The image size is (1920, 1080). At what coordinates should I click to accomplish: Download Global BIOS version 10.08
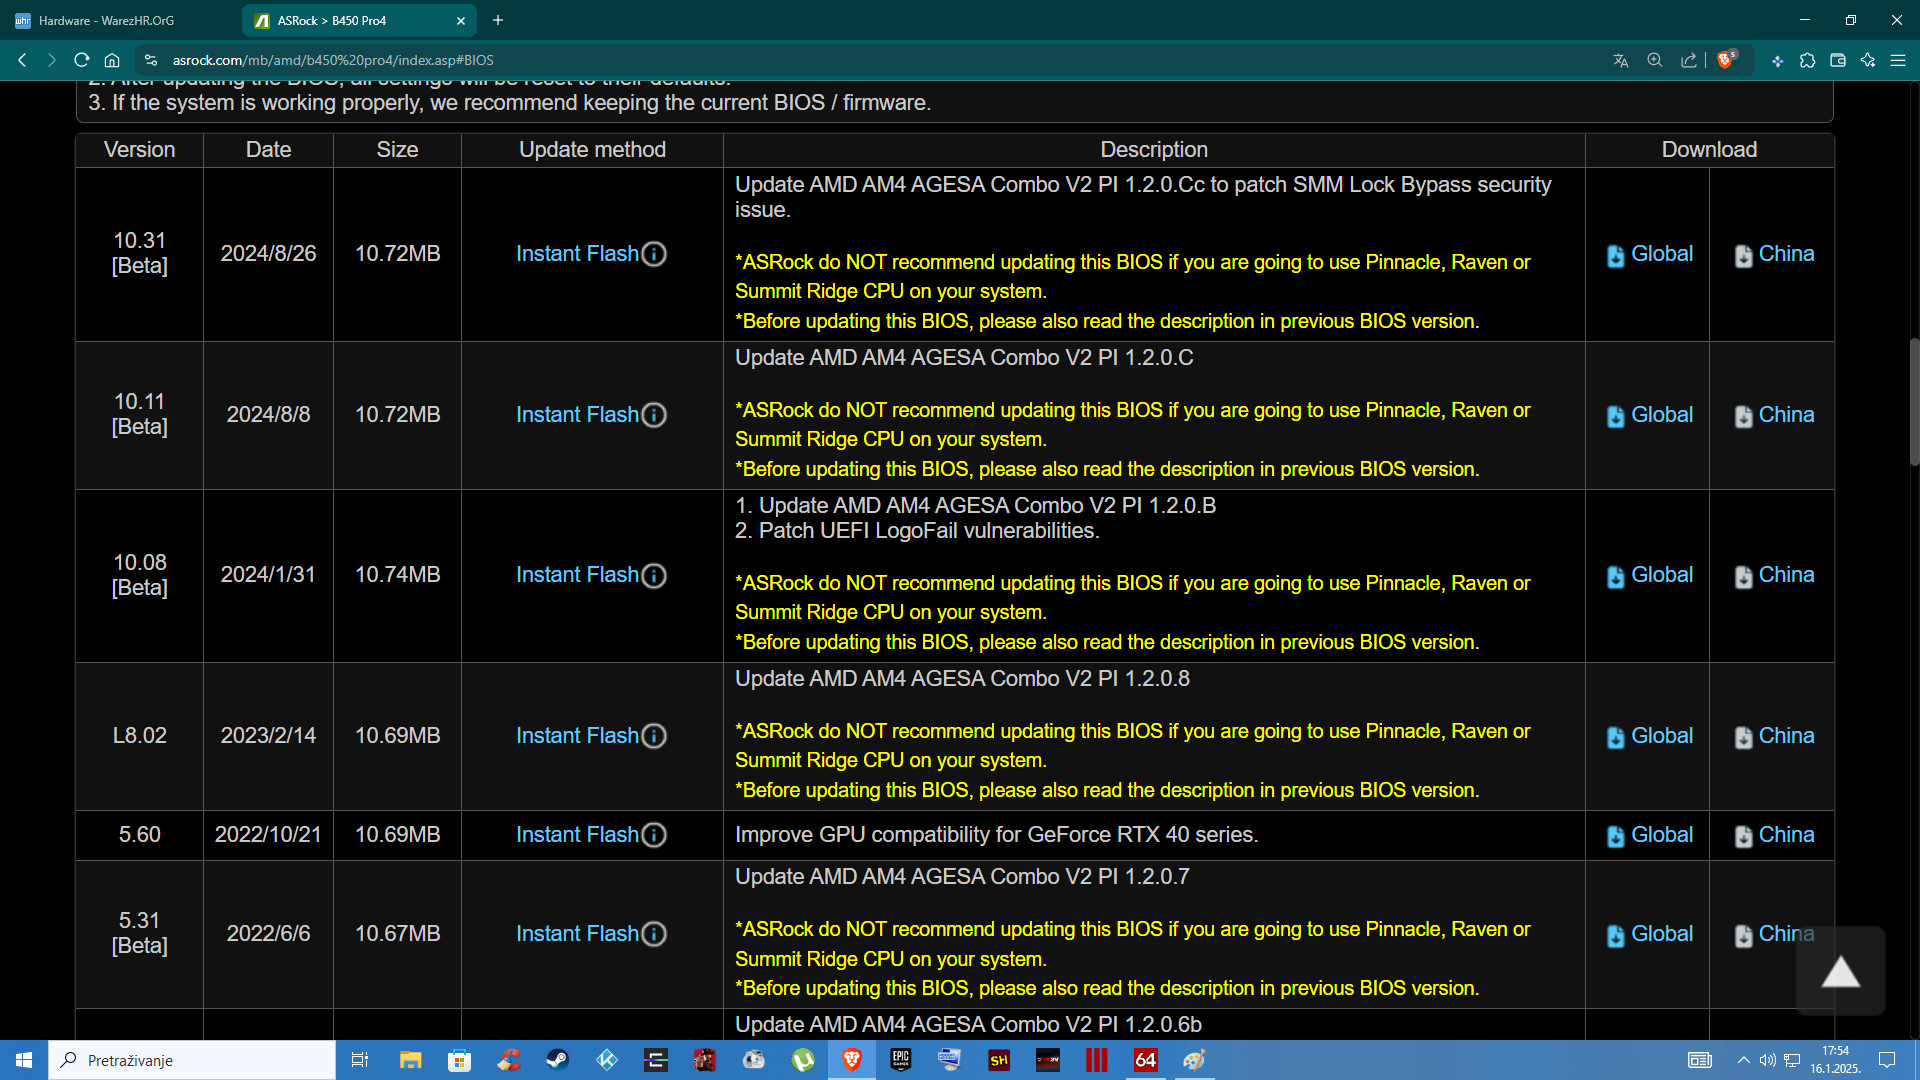(1649, 575)
